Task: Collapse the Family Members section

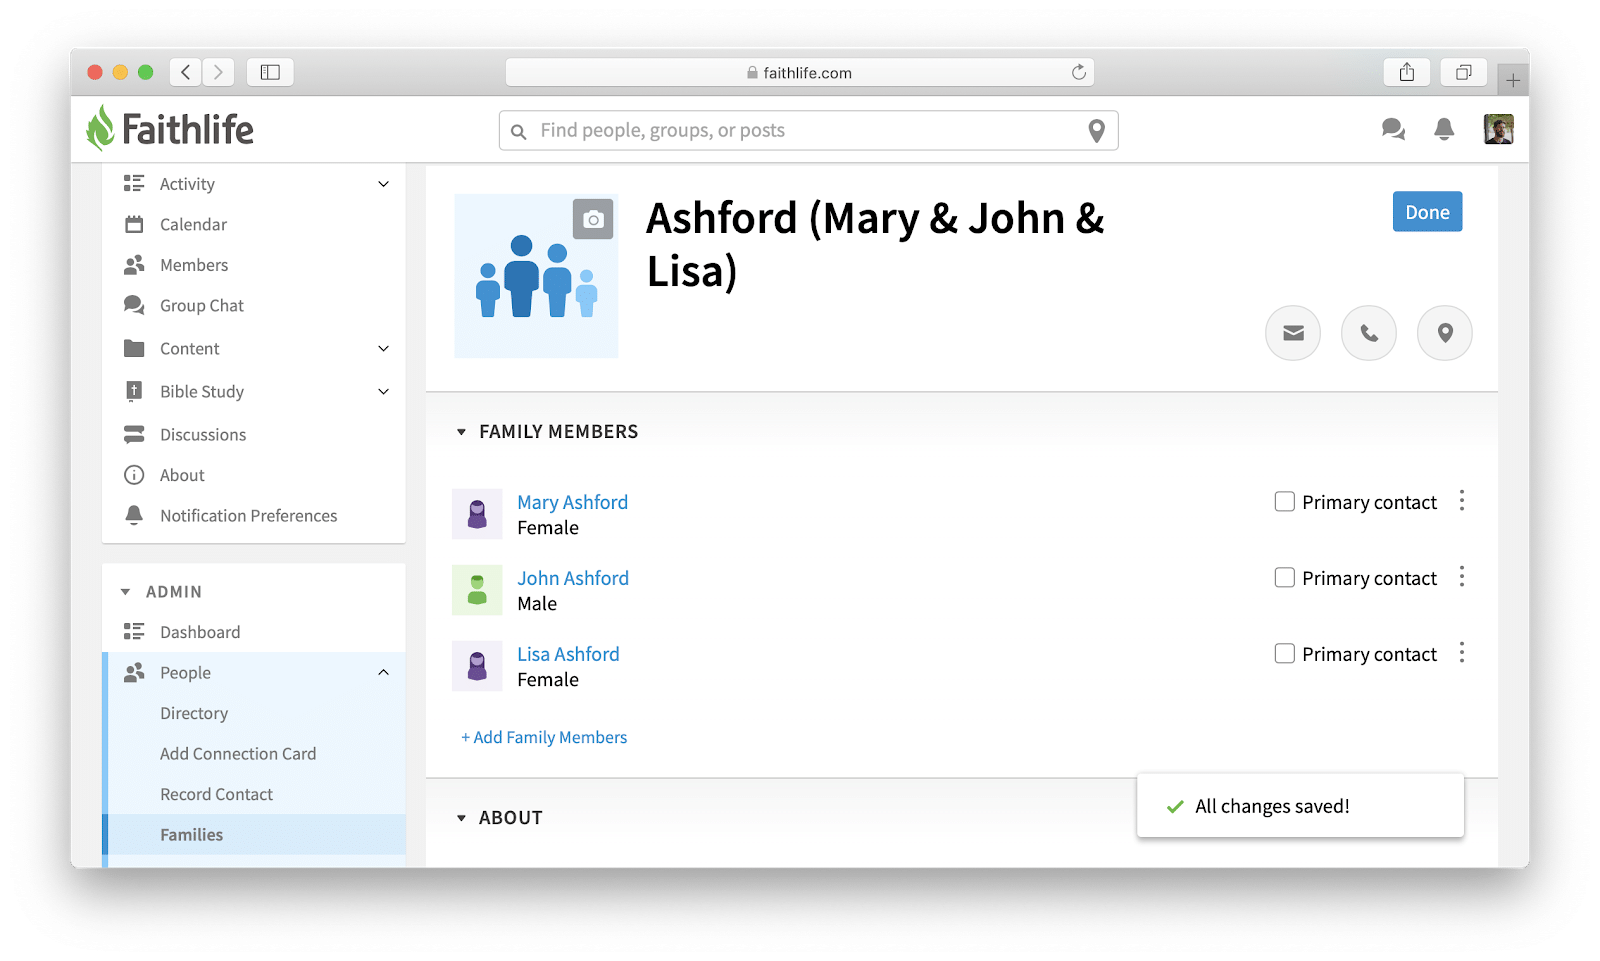Action: tap(461, 432)
